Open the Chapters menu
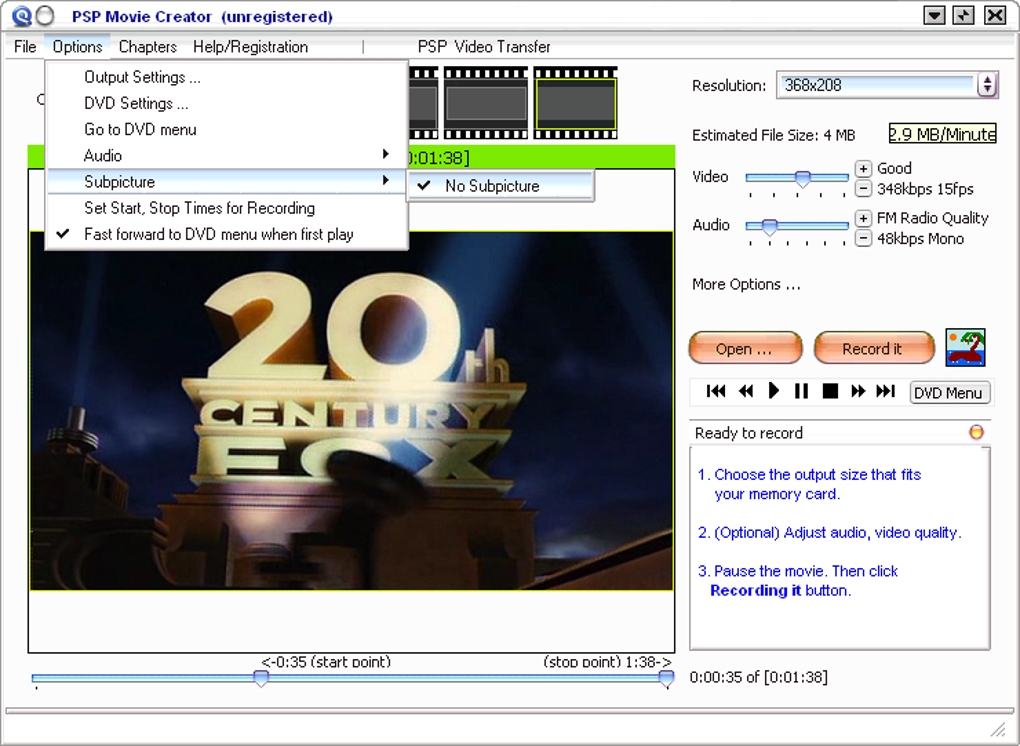 coord(148,47)
